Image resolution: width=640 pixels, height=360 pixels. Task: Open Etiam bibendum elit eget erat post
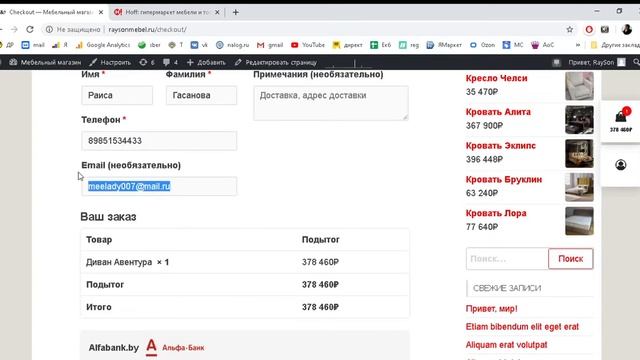coord(522,327)
